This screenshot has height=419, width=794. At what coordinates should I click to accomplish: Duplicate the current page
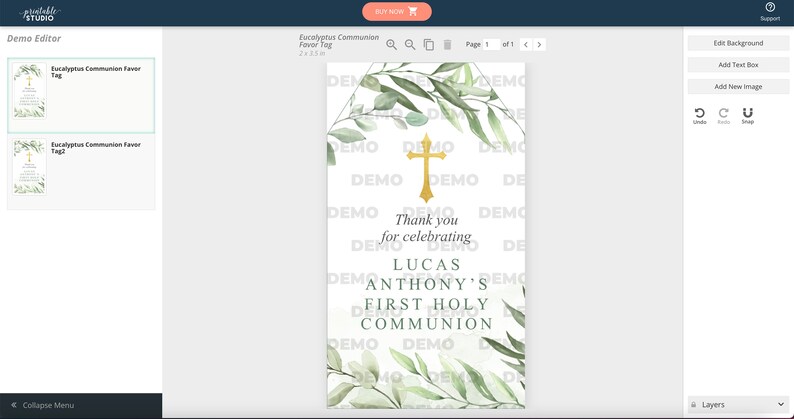(428, 45)
